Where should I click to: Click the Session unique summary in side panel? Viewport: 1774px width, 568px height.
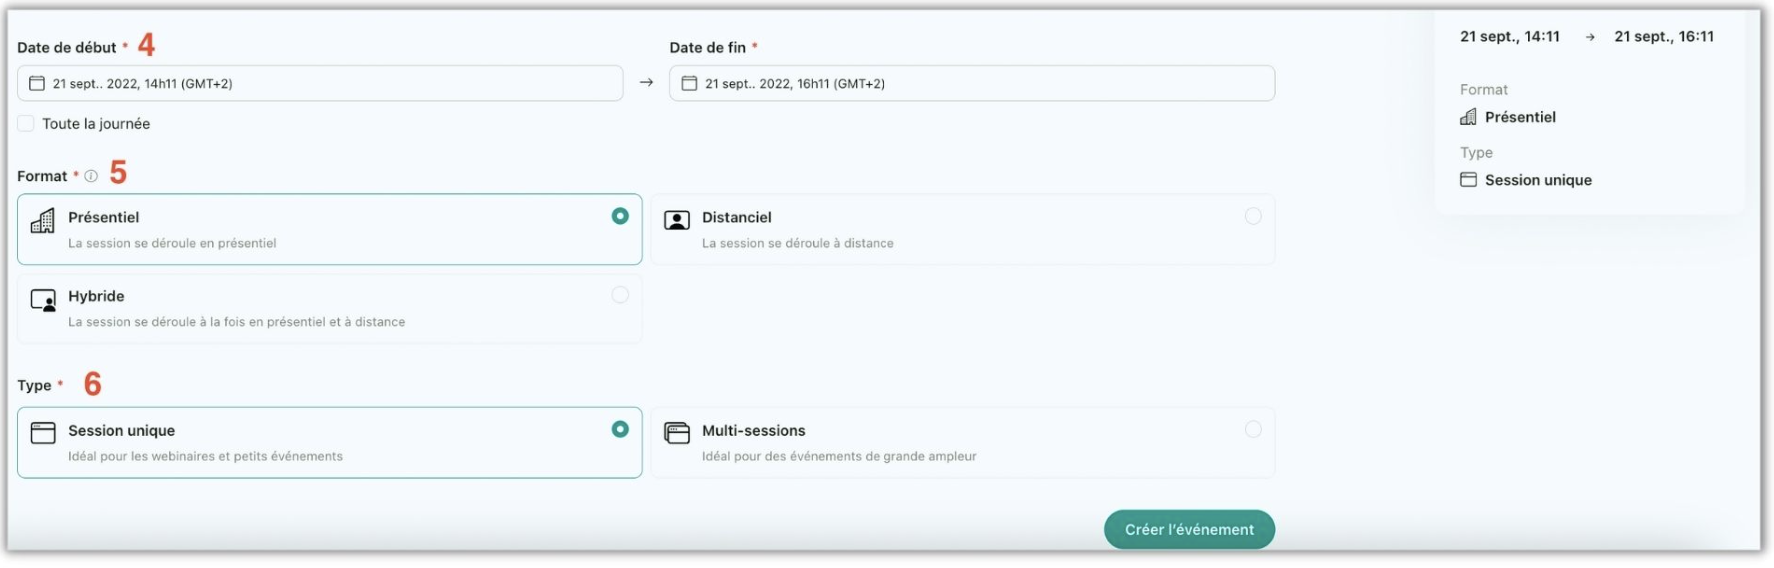tap(1537, 180)
